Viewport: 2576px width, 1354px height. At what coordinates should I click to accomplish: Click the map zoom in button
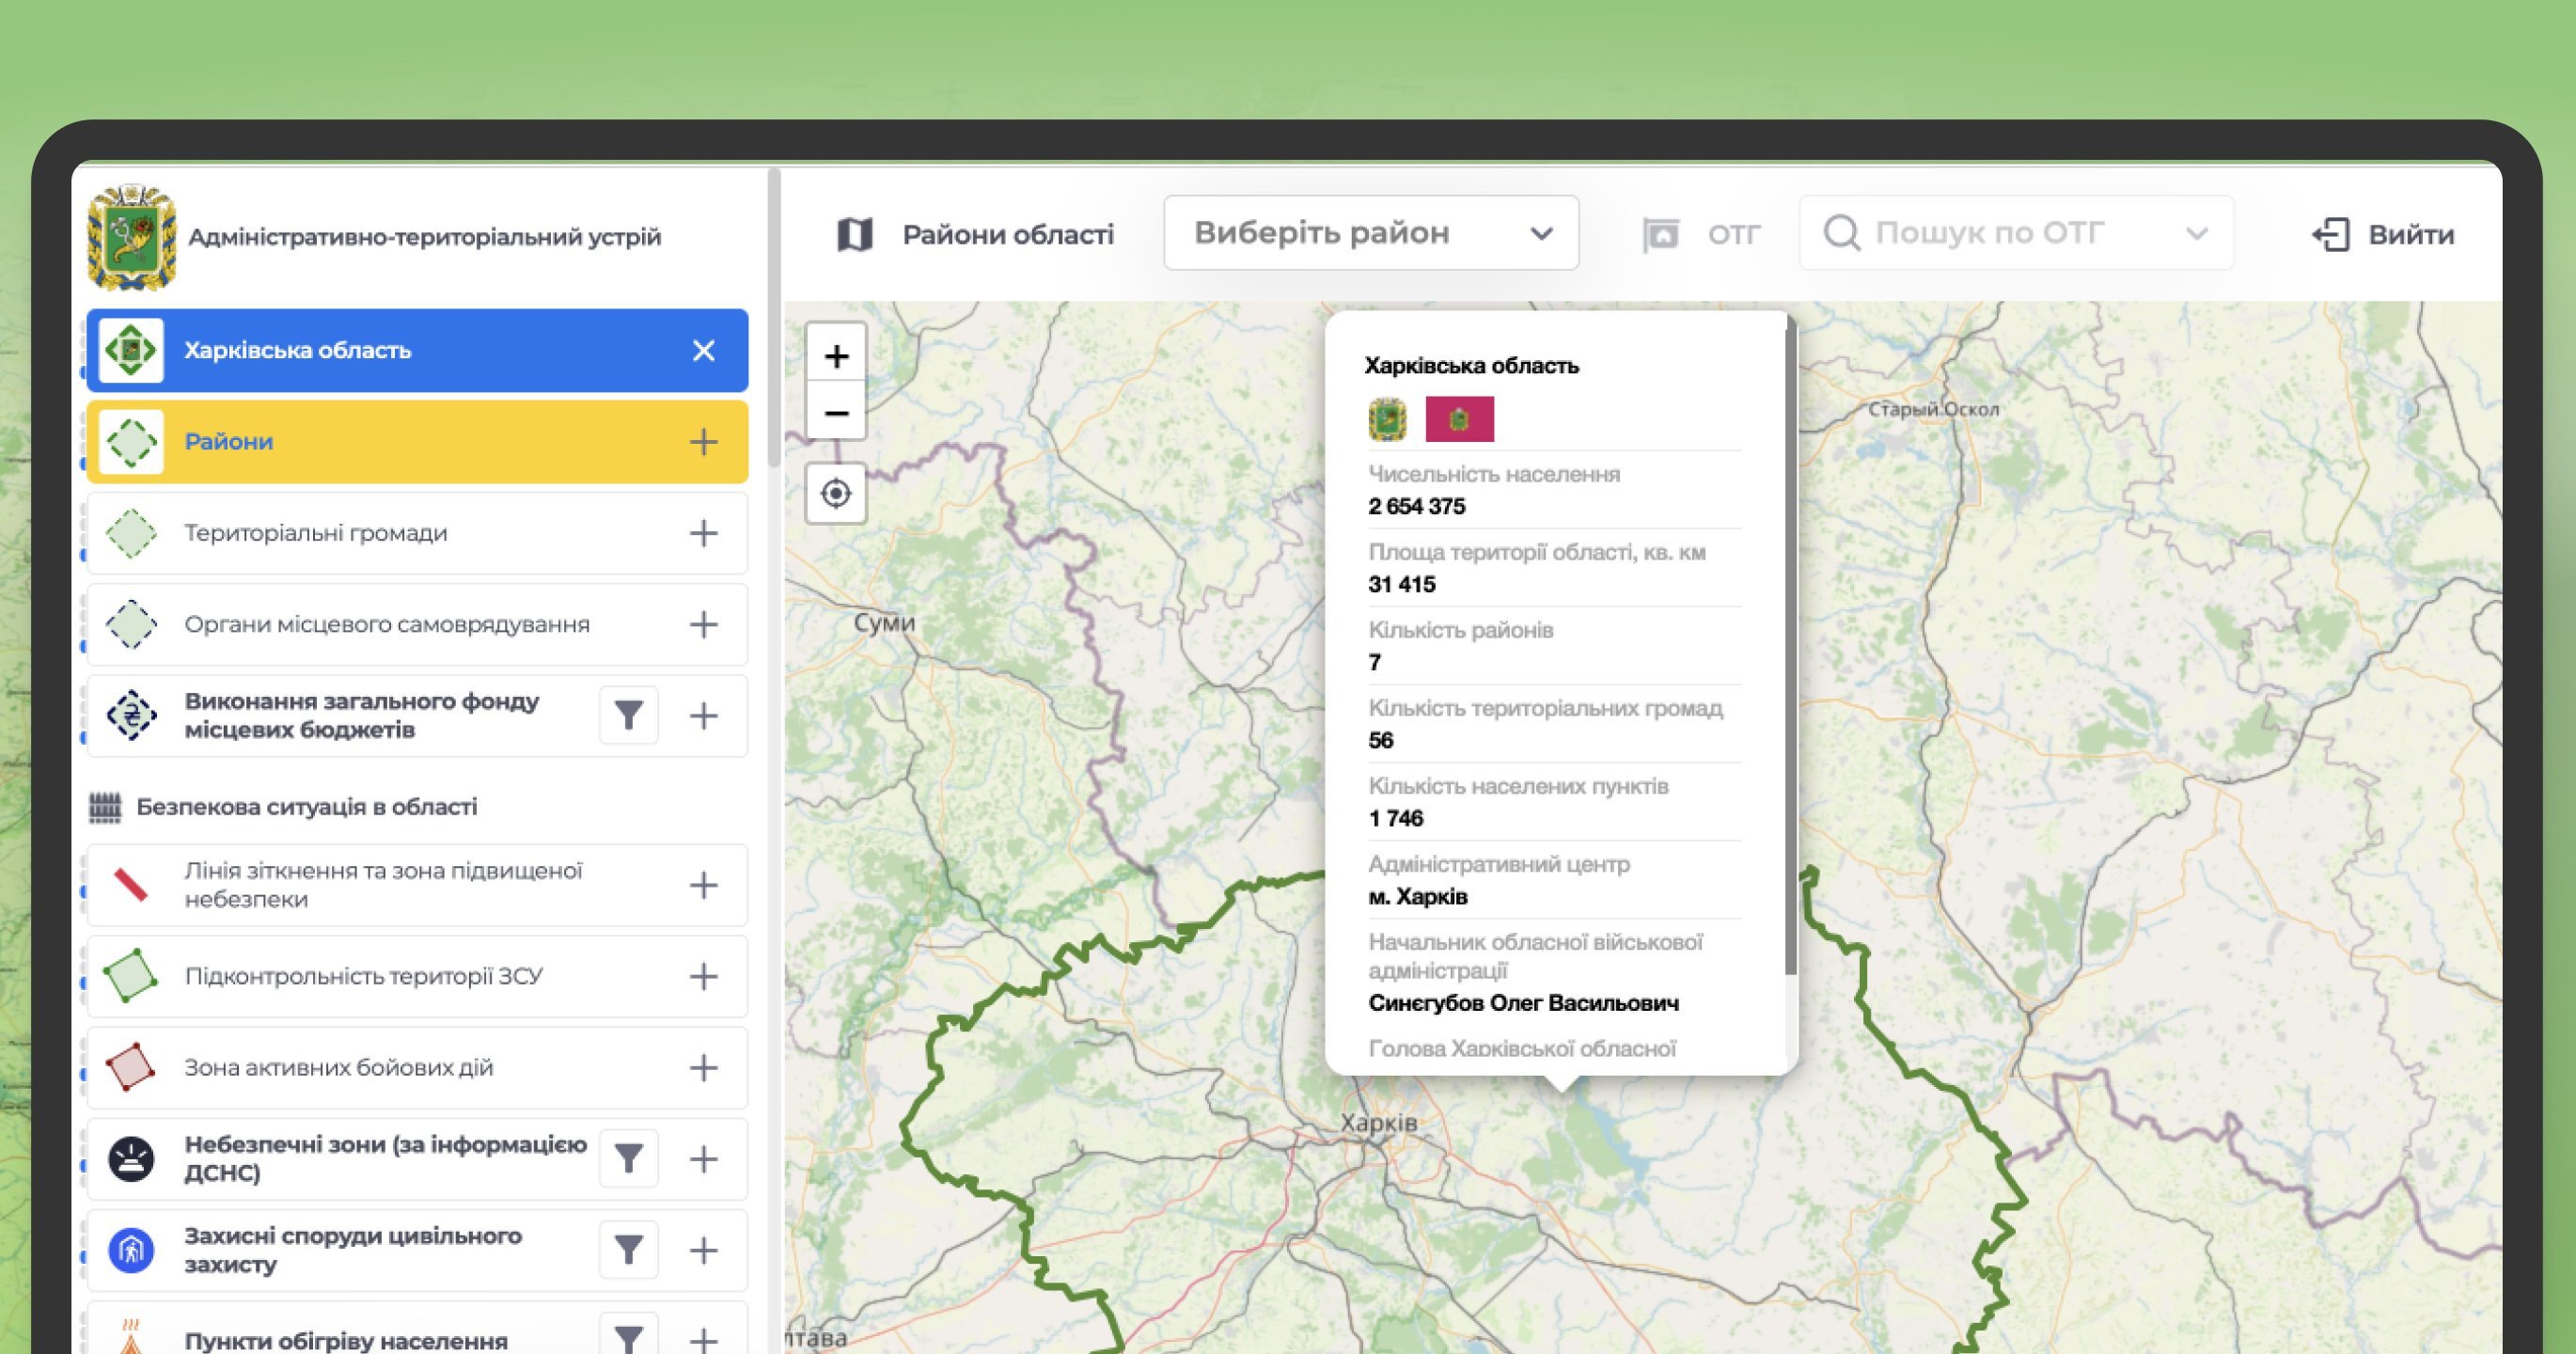pos(836,356)
